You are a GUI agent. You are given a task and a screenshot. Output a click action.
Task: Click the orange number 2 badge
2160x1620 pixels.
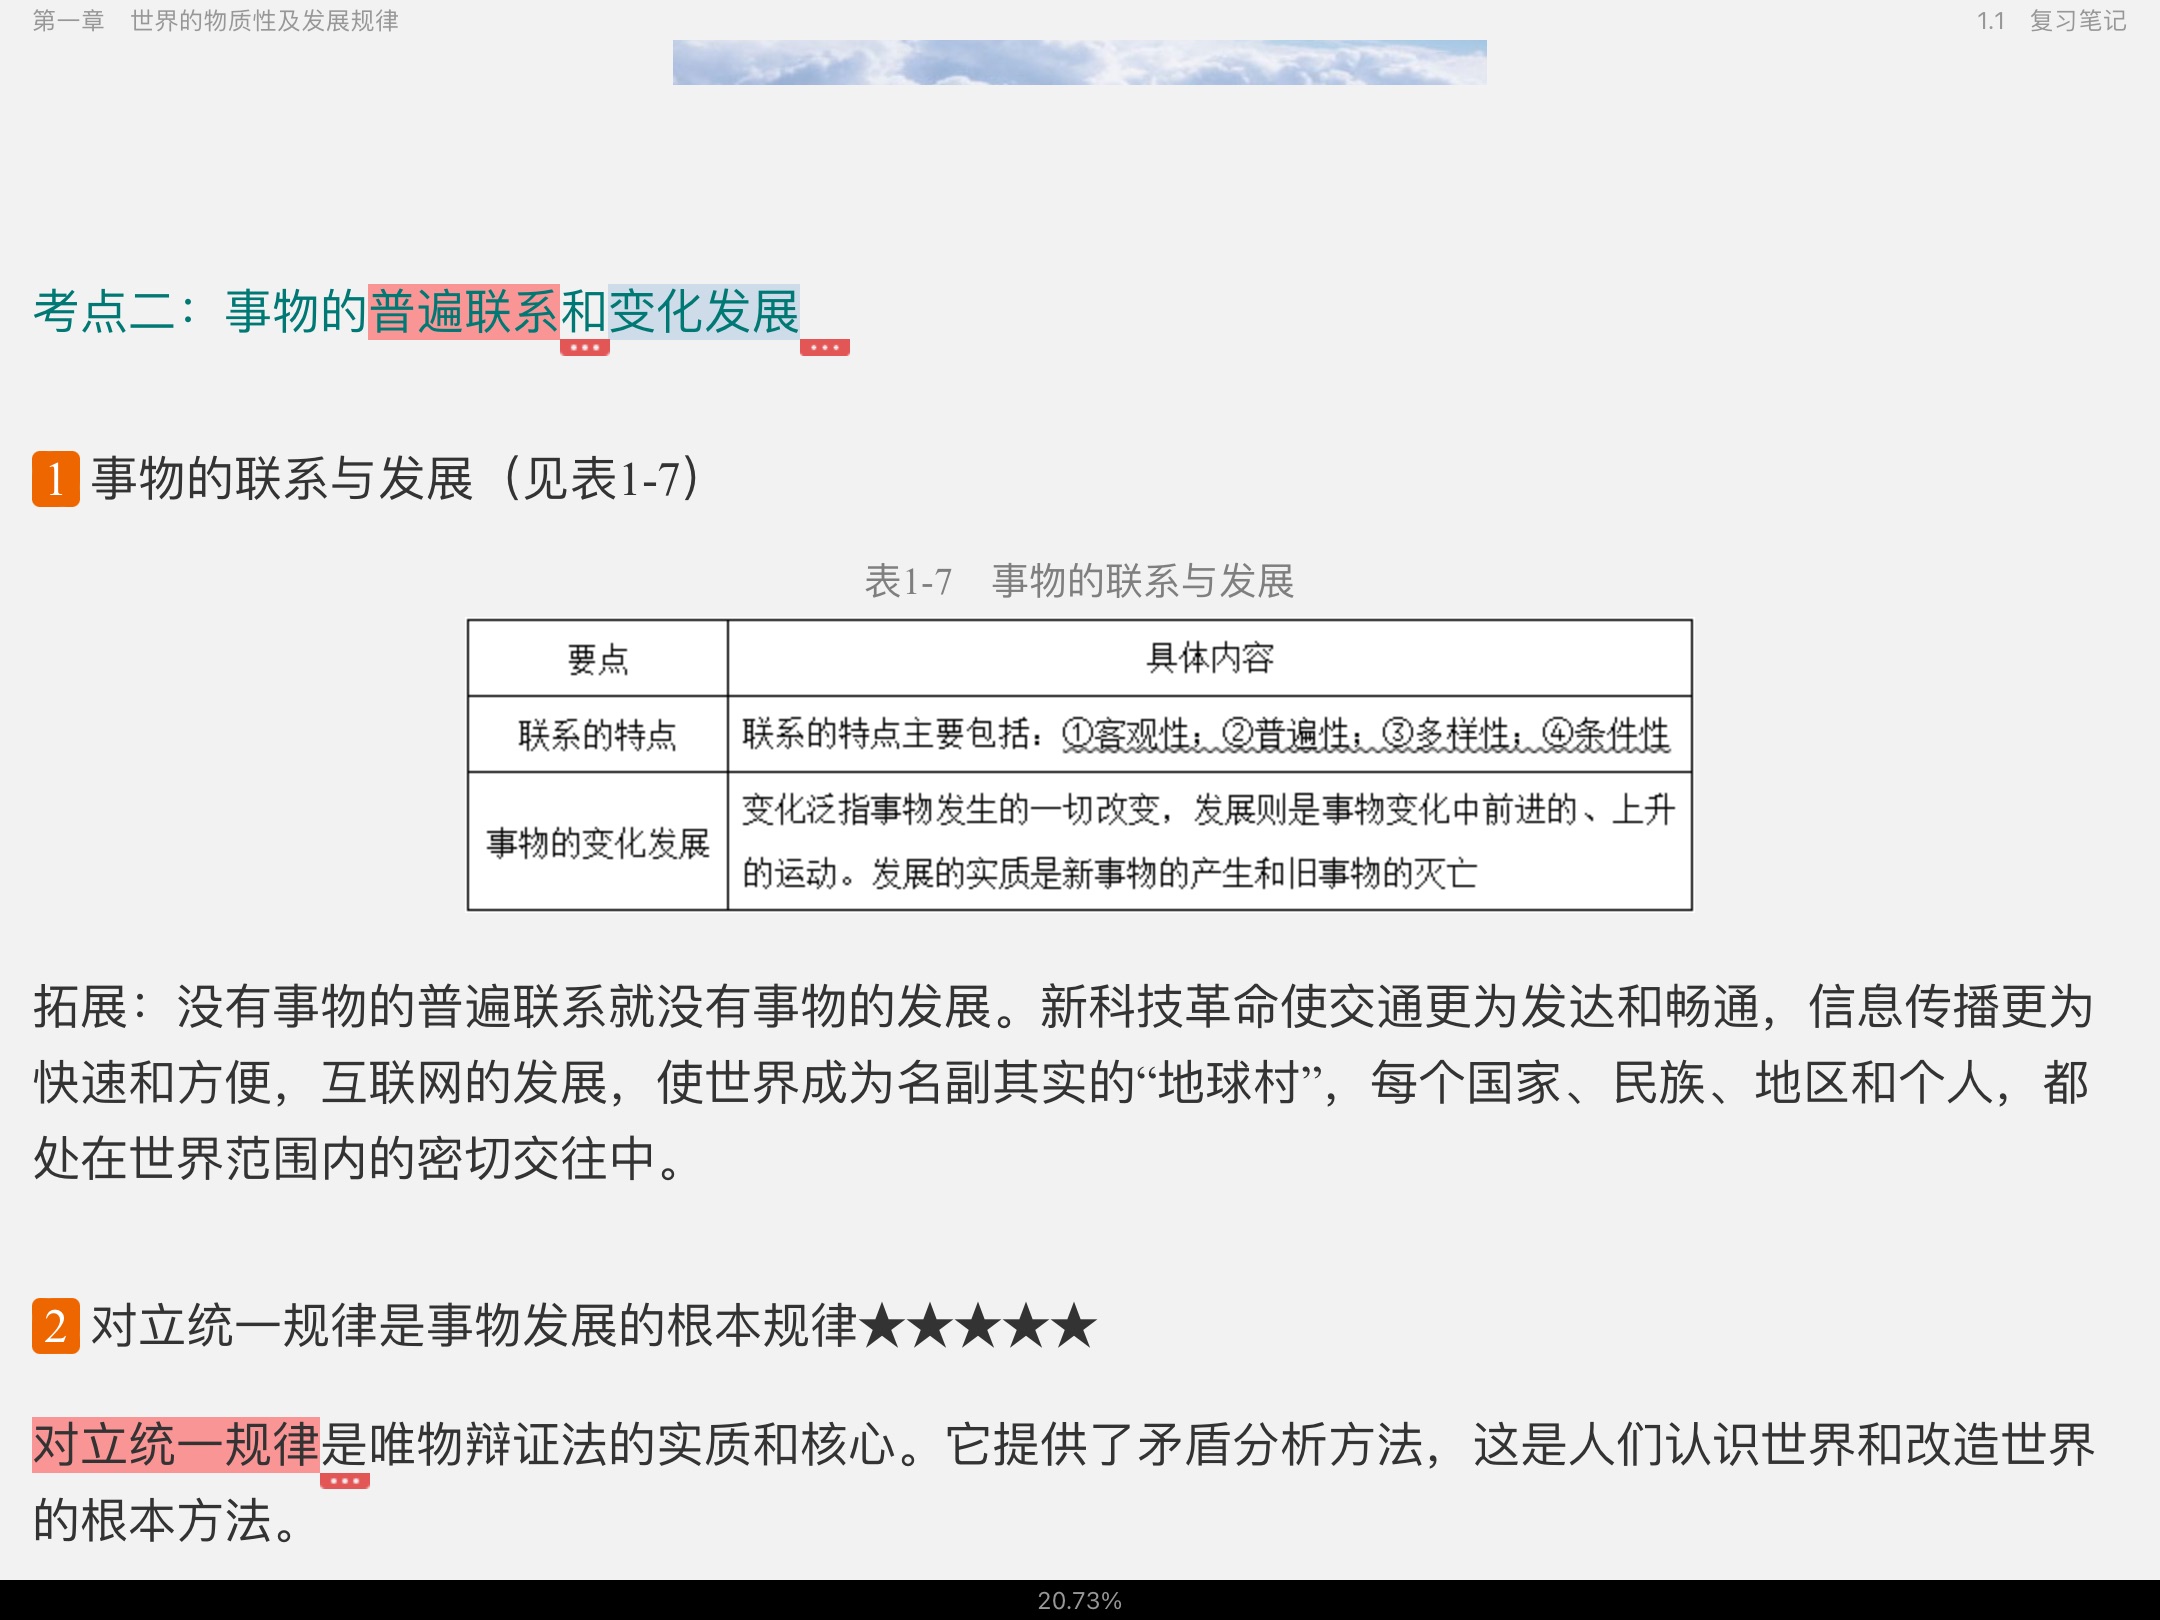(x=56, y=1326)
